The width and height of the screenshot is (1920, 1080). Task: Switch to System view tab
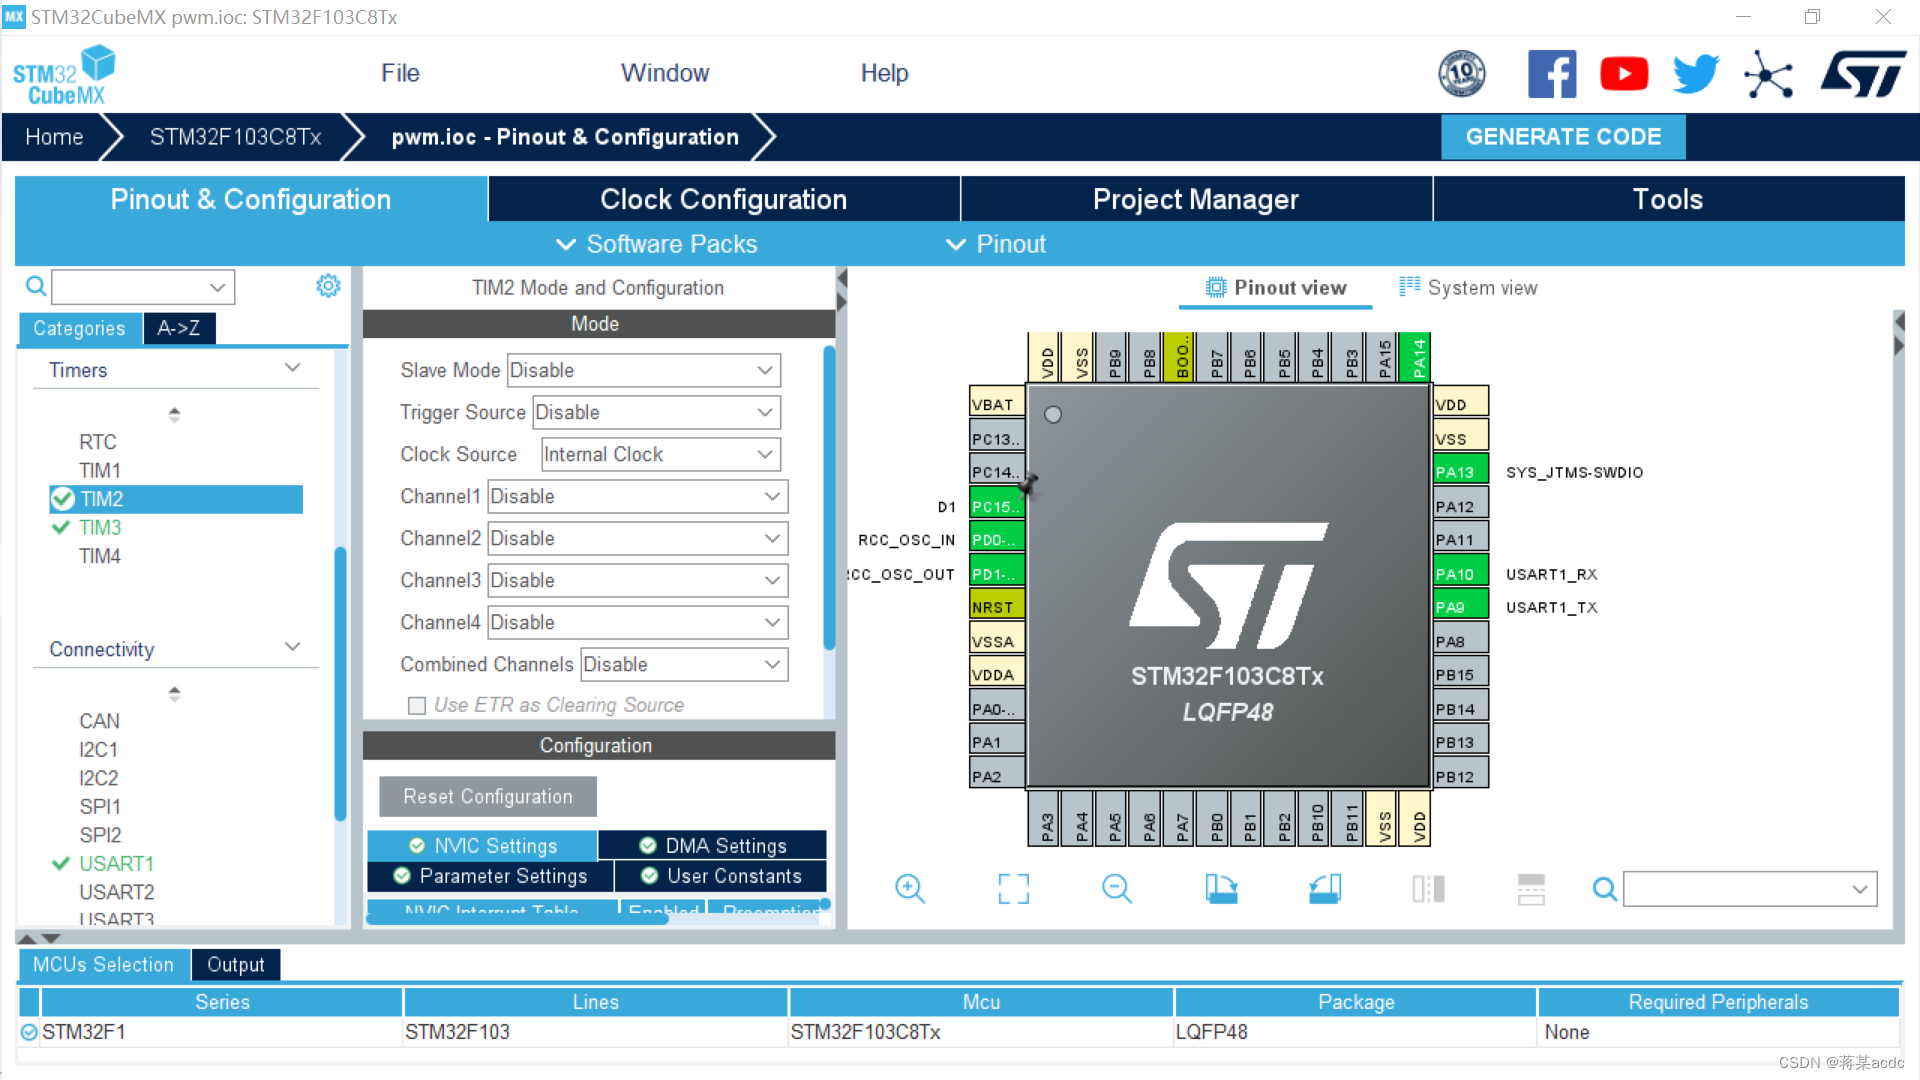pos(1468,288)
